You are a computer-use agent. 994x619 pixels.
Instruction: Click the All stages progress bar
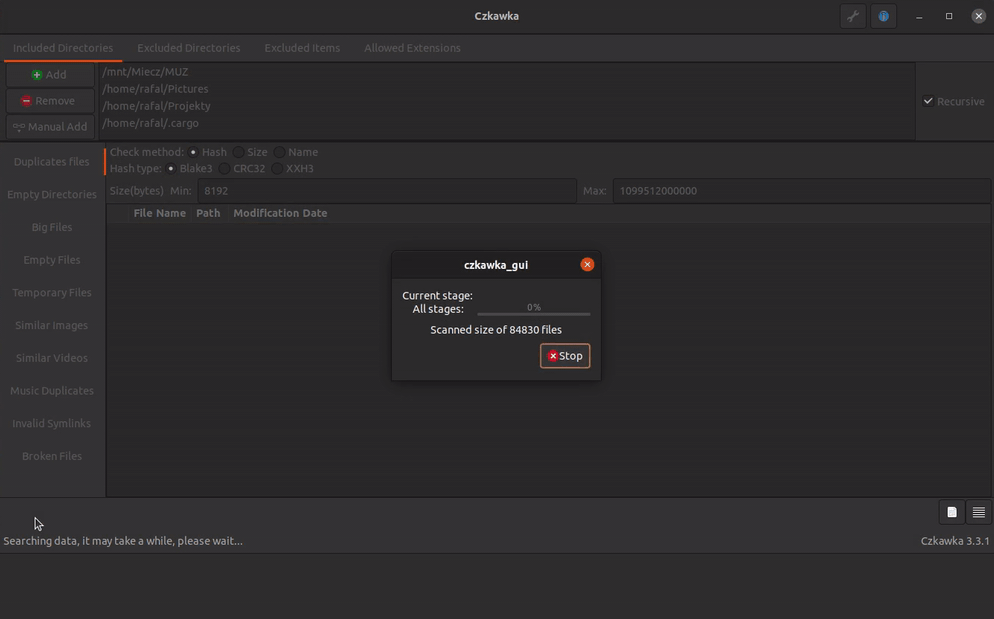coord(534,309)
